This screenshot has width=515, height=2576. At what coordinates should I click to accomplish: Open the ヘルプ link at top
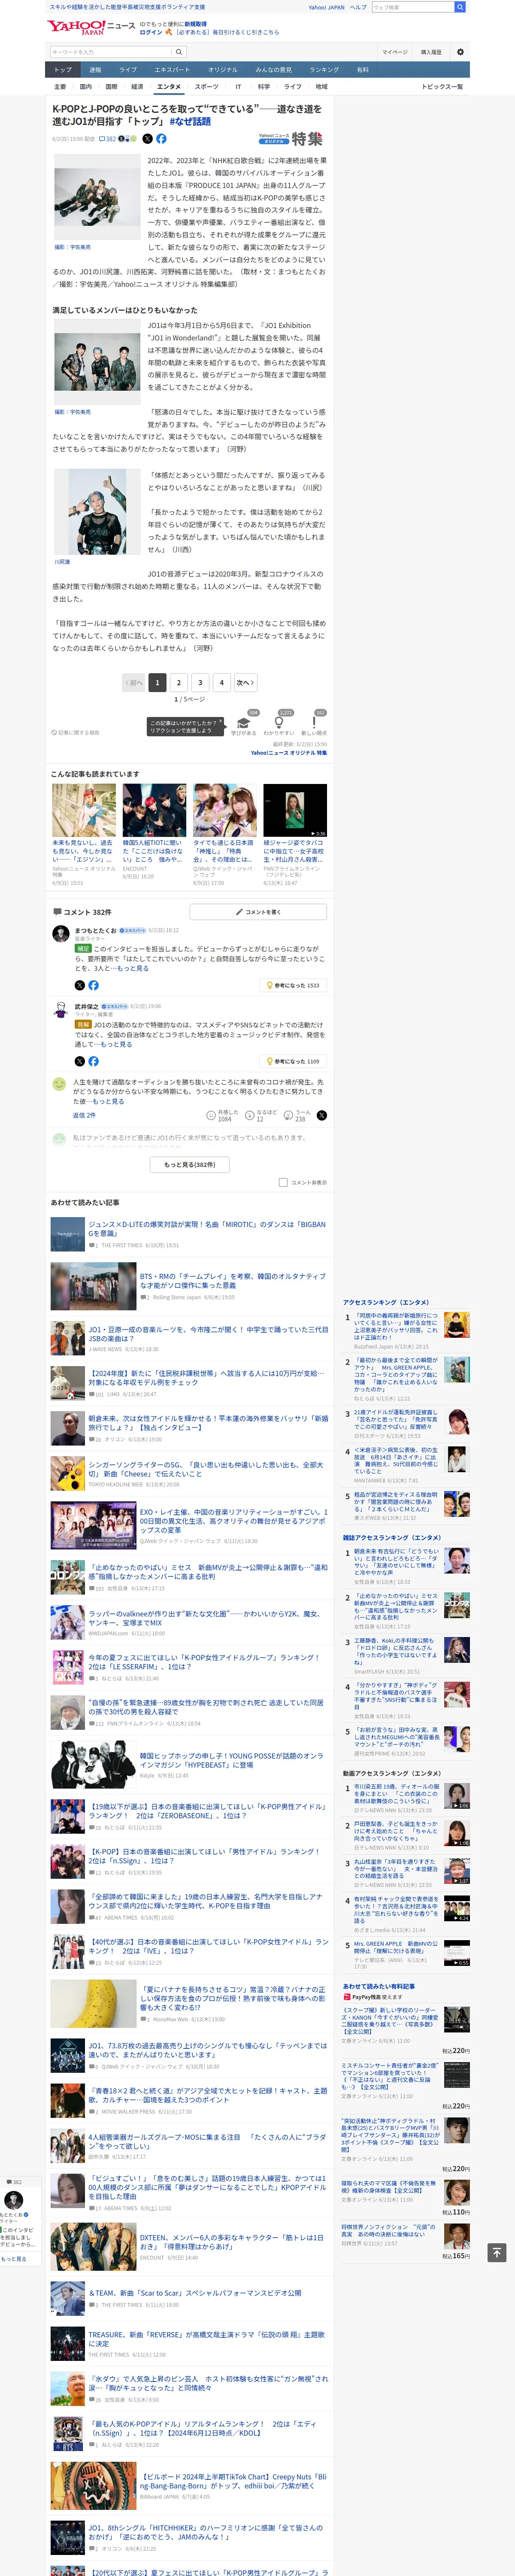click(357, 7)
